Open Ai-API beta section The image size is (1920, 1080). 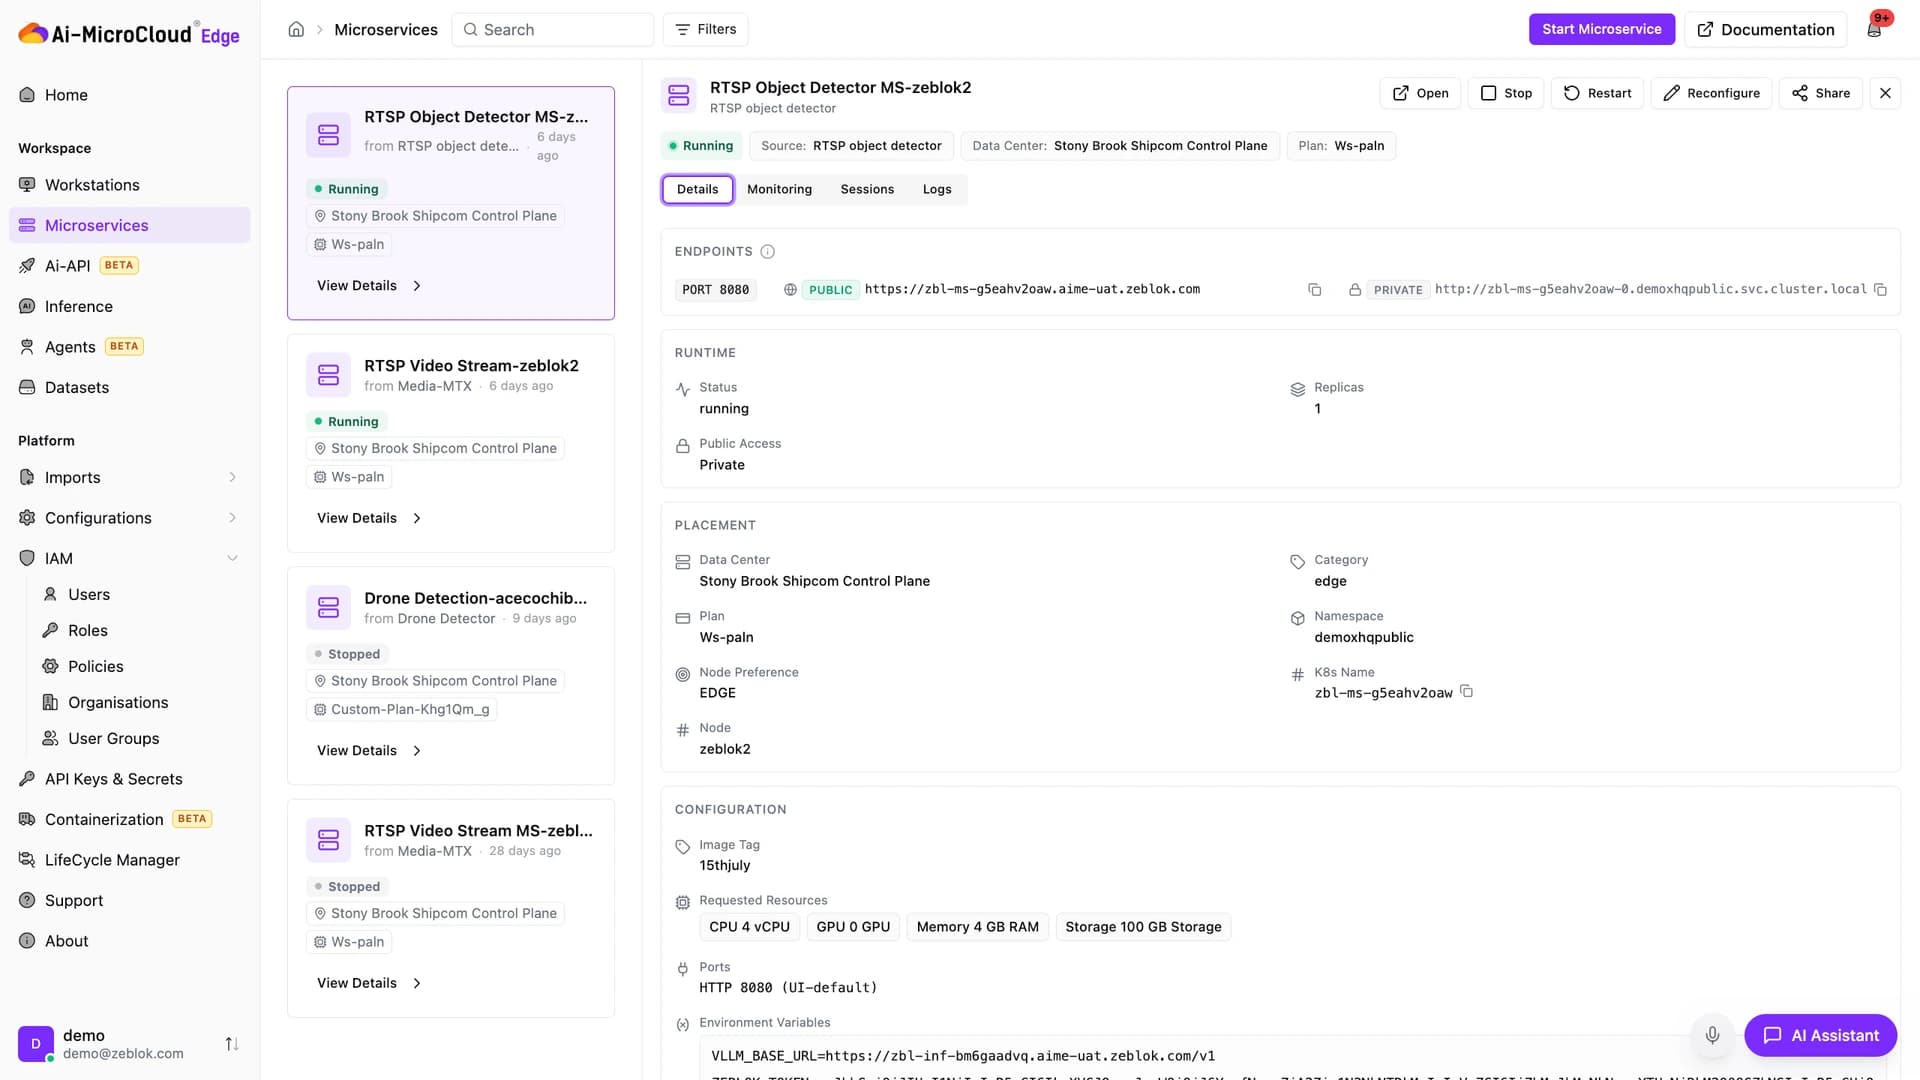pyautogui.click(x=130, y=266)
